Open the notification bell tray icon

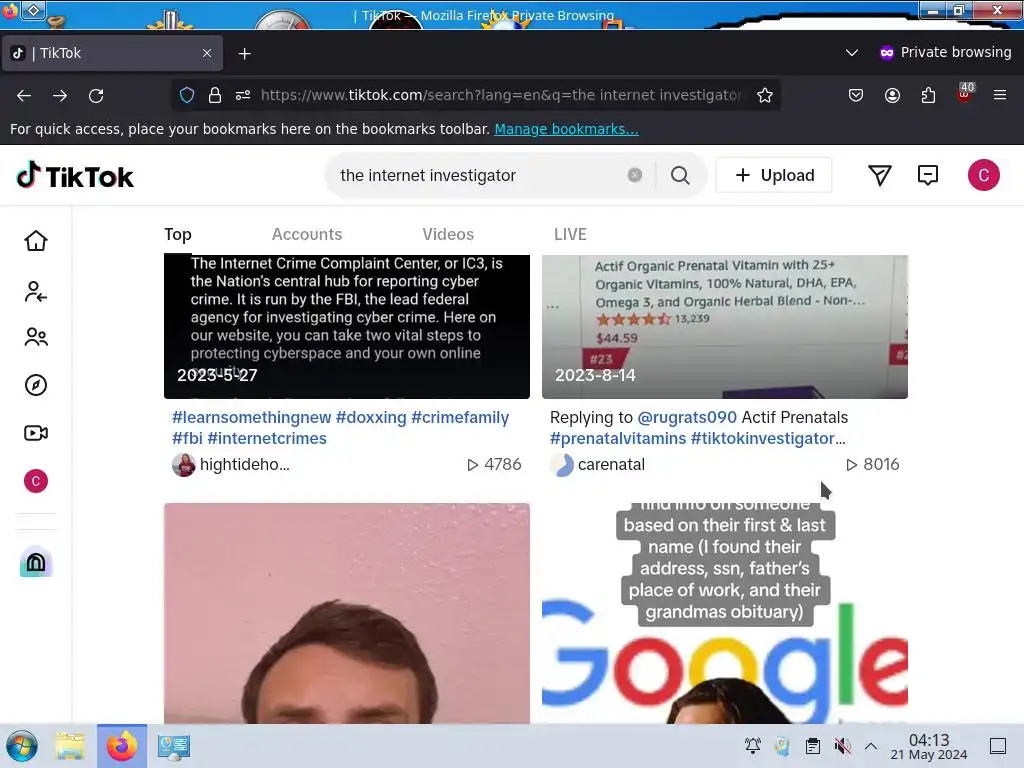pyautogui.click(x=752, y=746)
